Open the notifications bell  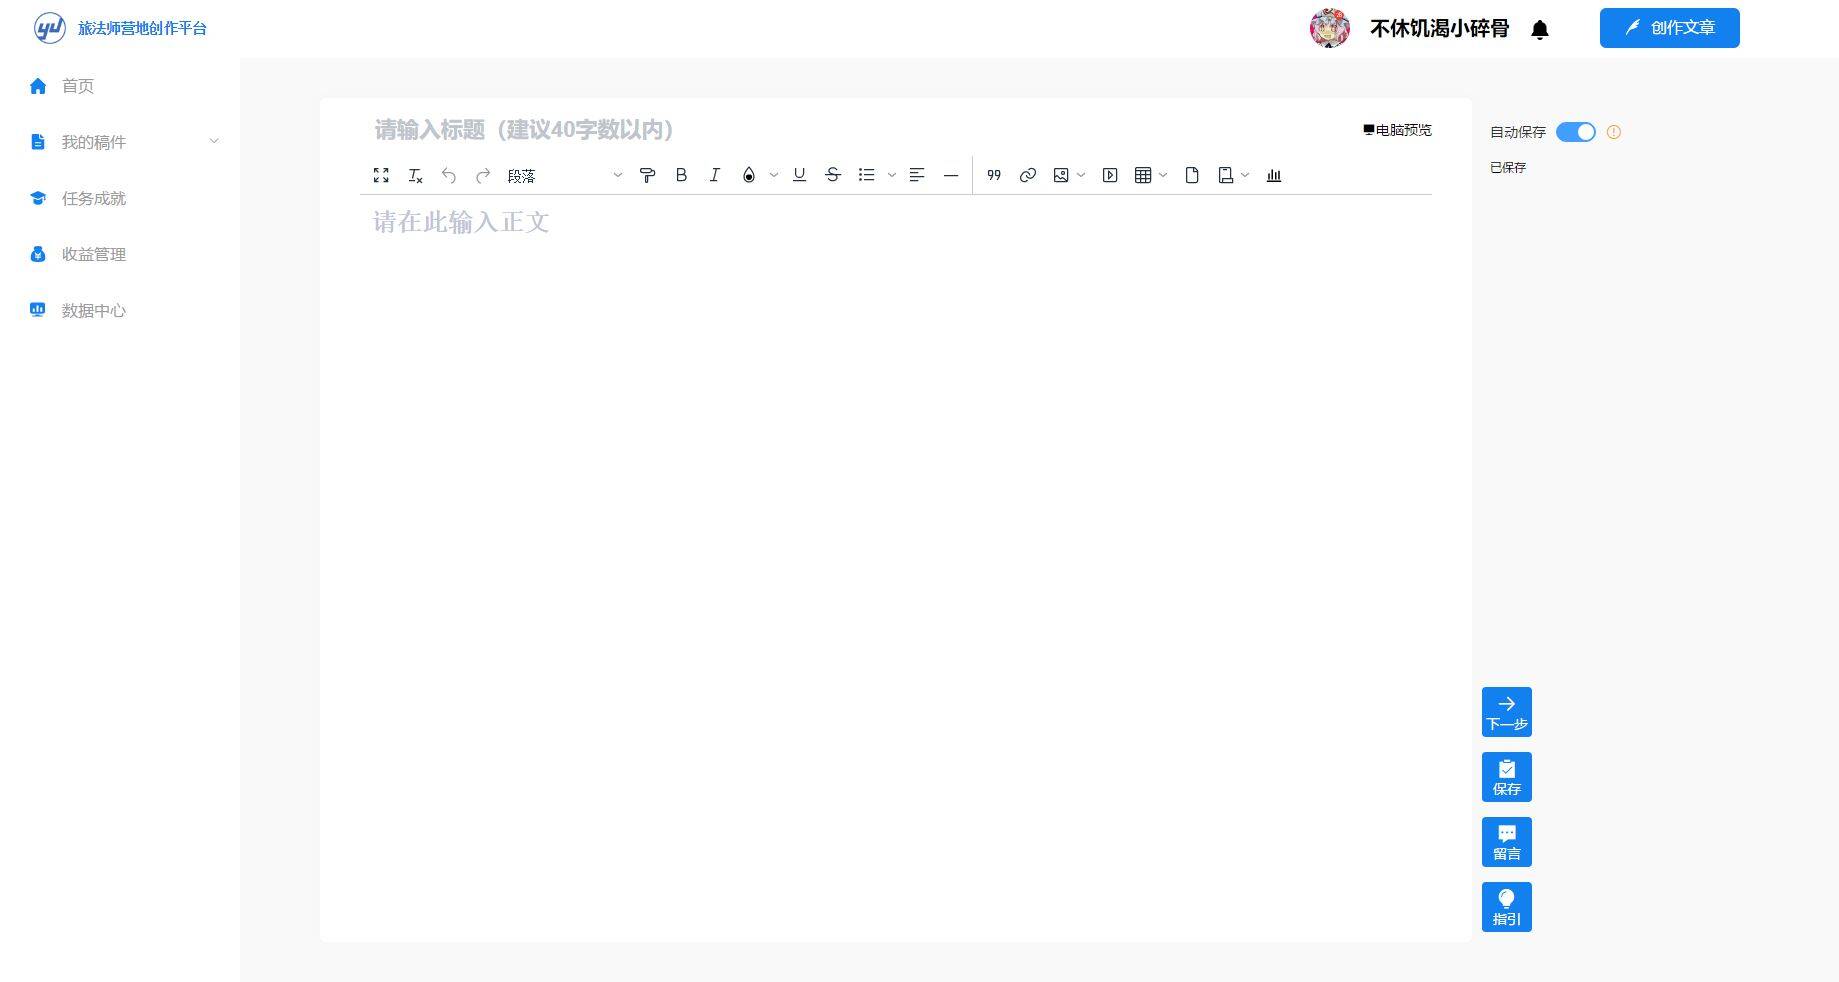[1540, 29]
